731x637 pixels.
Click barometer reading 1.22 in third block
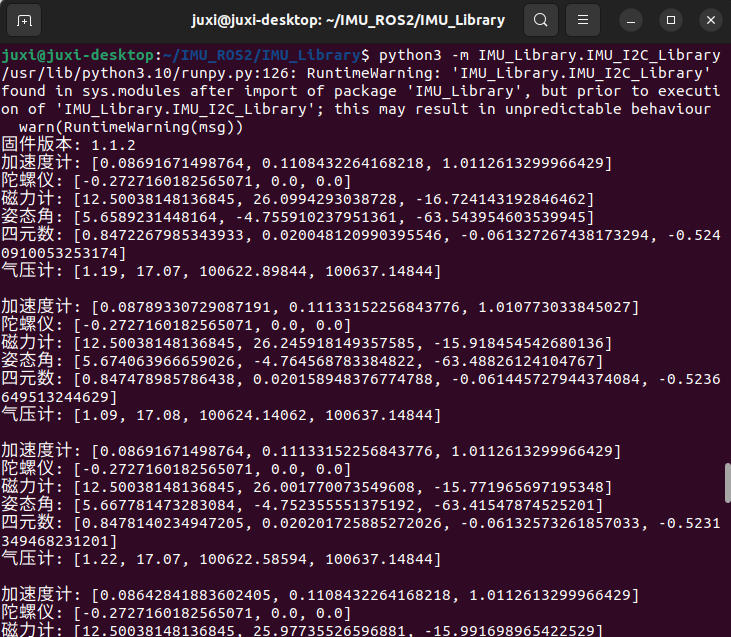click(x=100, y=559)
